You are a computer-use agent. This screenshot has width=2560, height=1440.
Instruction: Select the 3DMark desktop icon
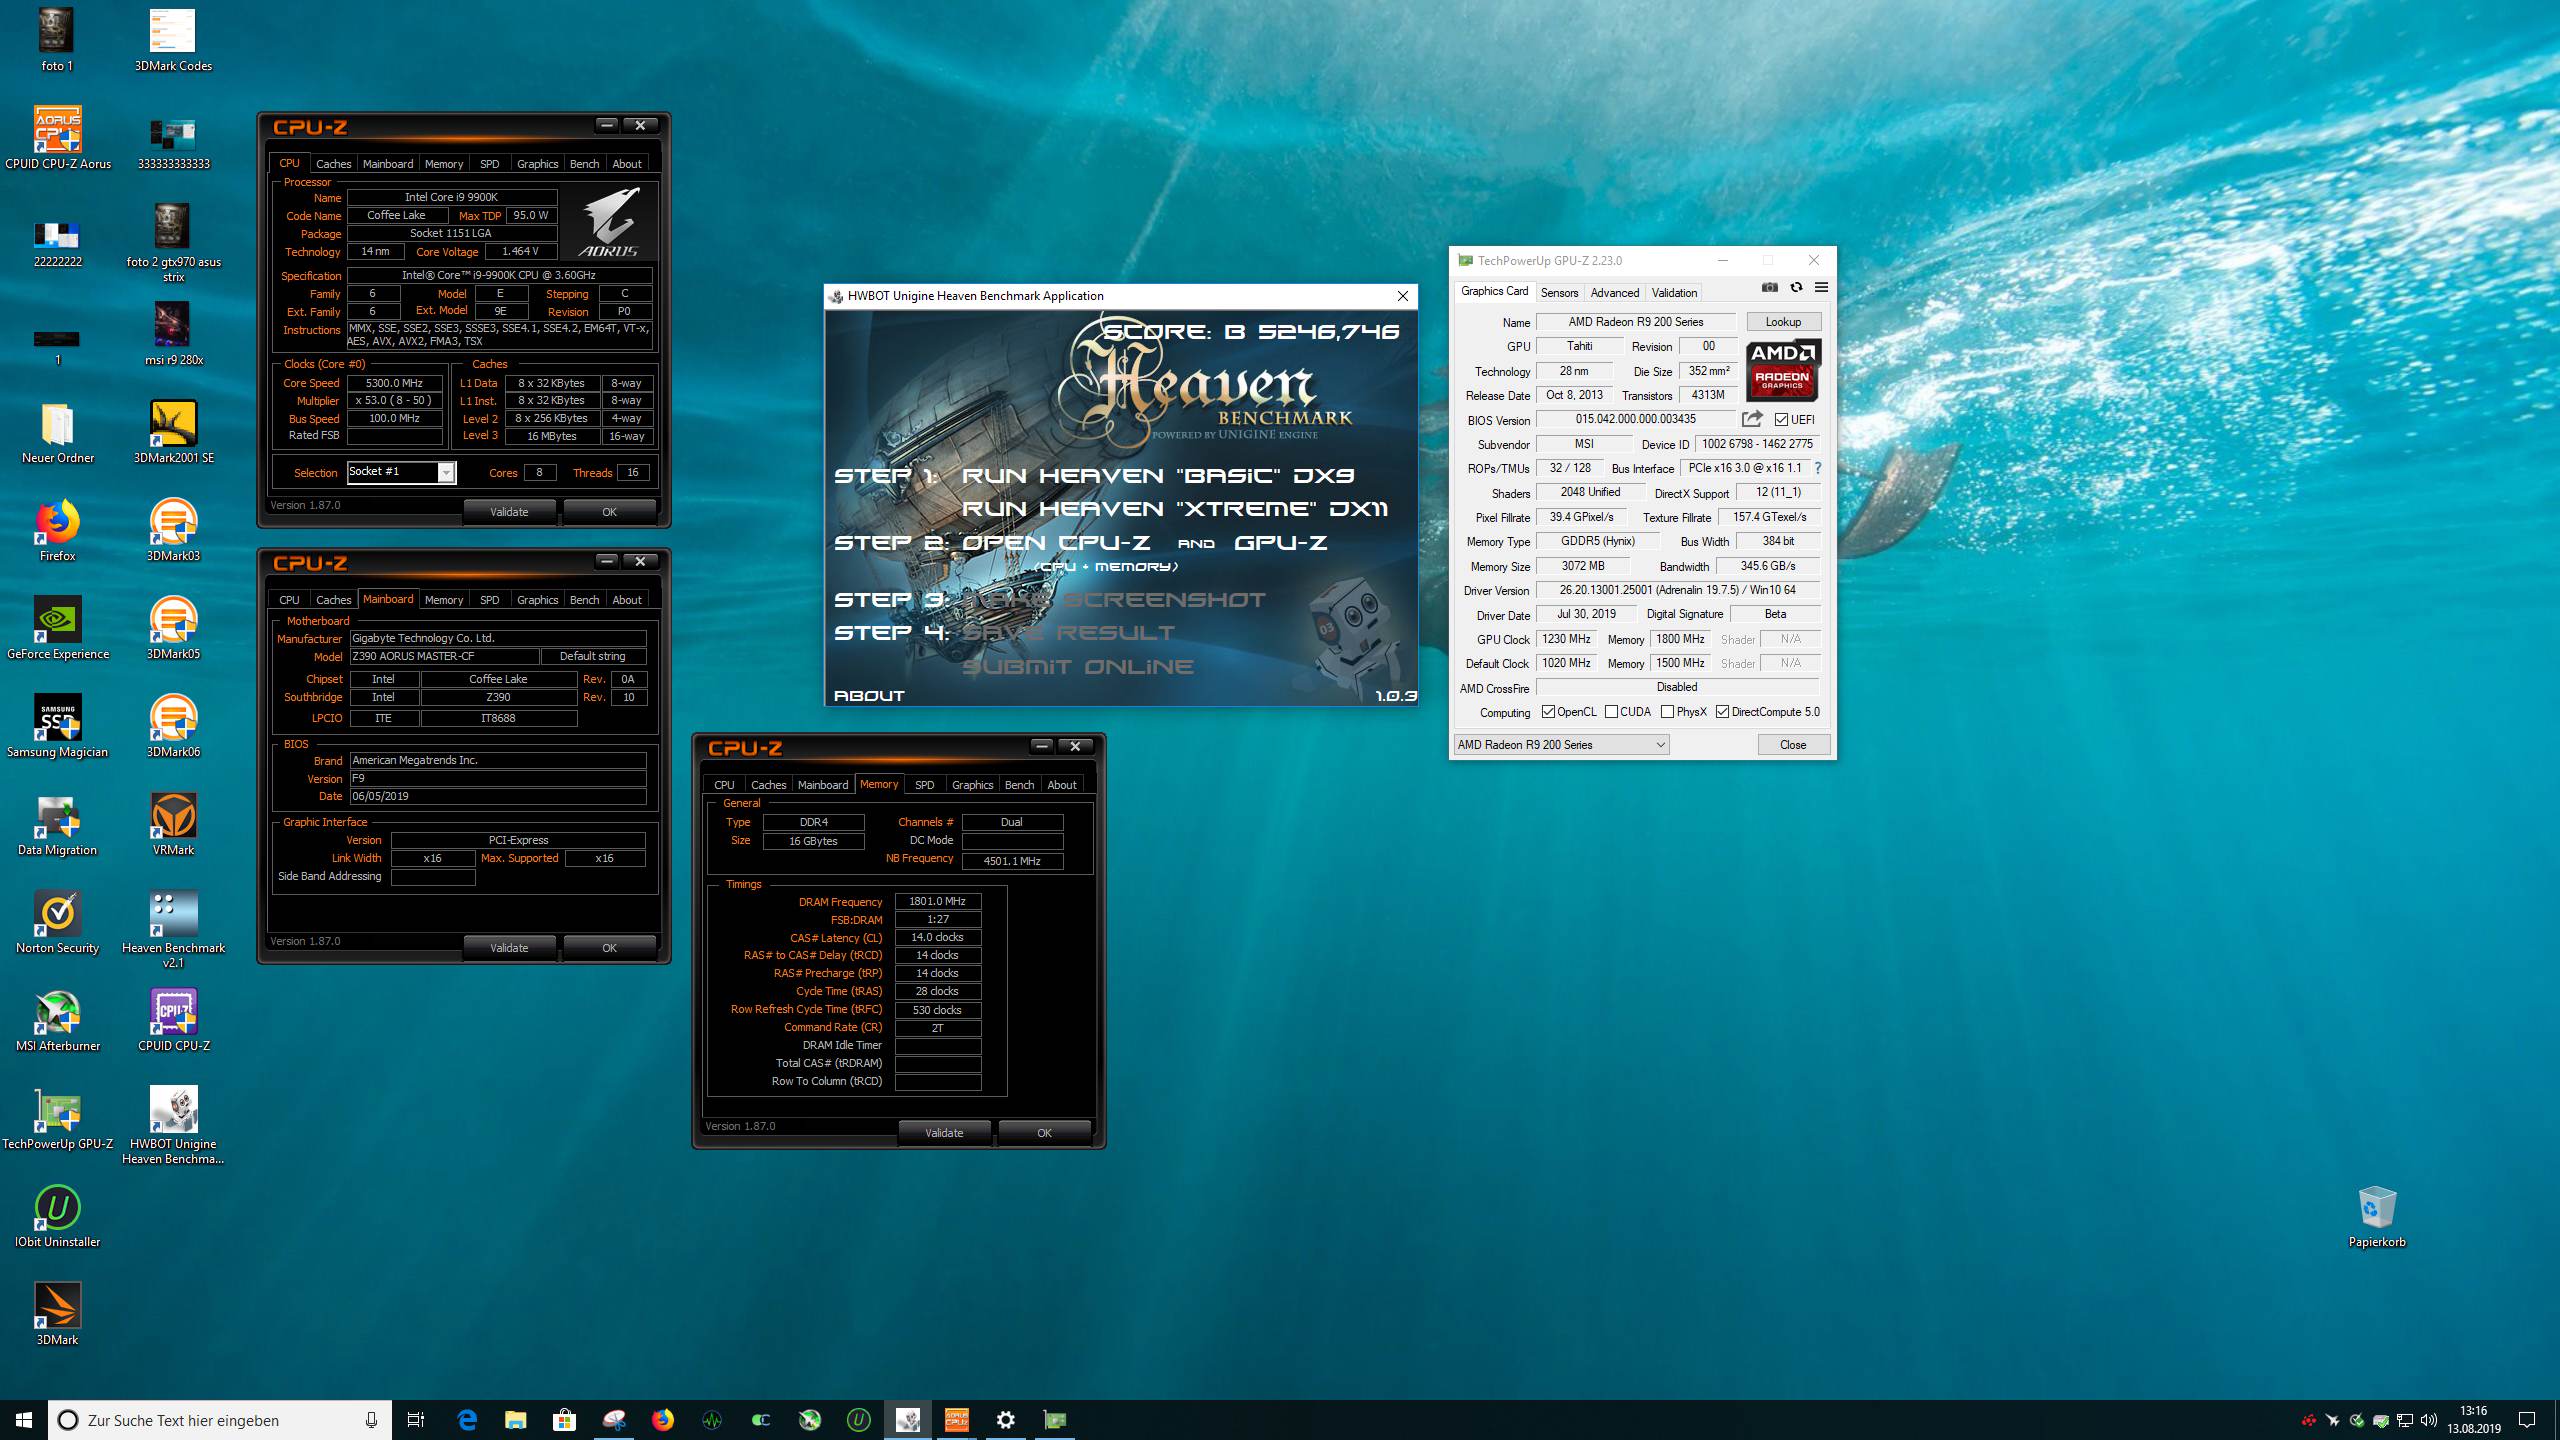58,1314
